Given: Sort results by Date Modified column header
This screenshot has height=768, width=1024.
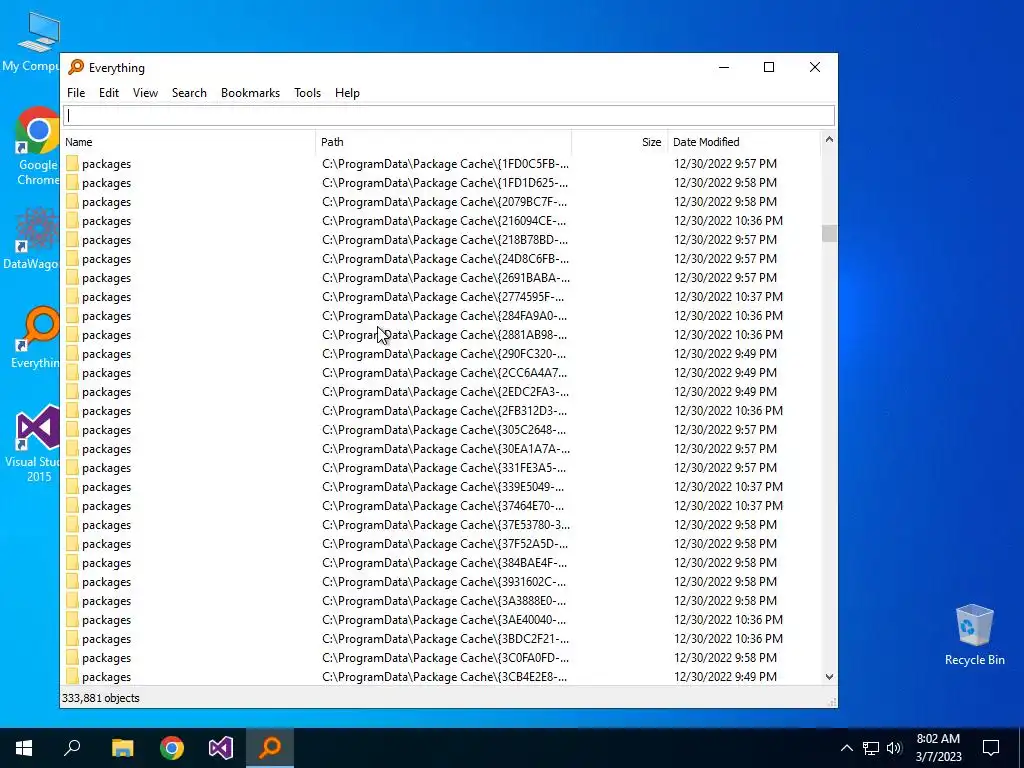Looking at the screenshot, I should click(743, 142).
